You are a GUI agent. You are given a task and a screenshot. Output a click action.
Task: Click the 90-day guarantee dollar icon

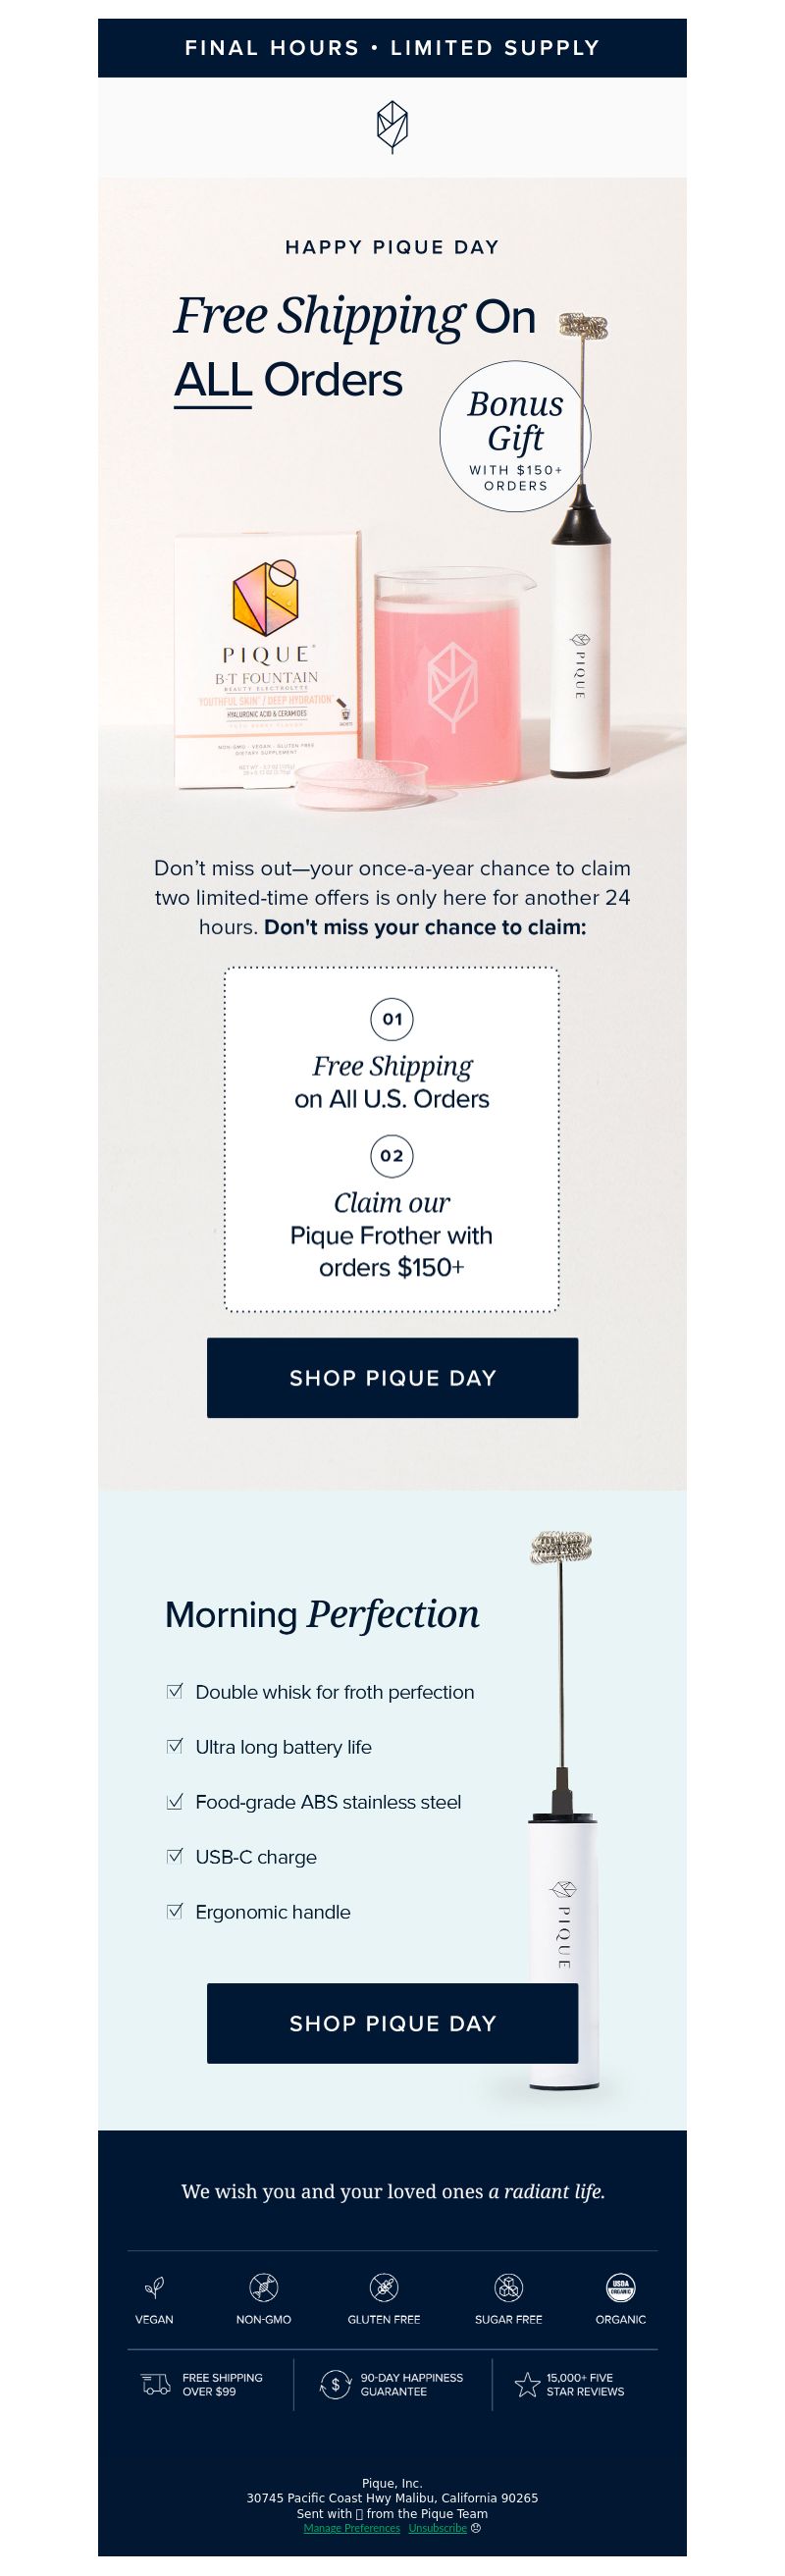pos(335,2385)
